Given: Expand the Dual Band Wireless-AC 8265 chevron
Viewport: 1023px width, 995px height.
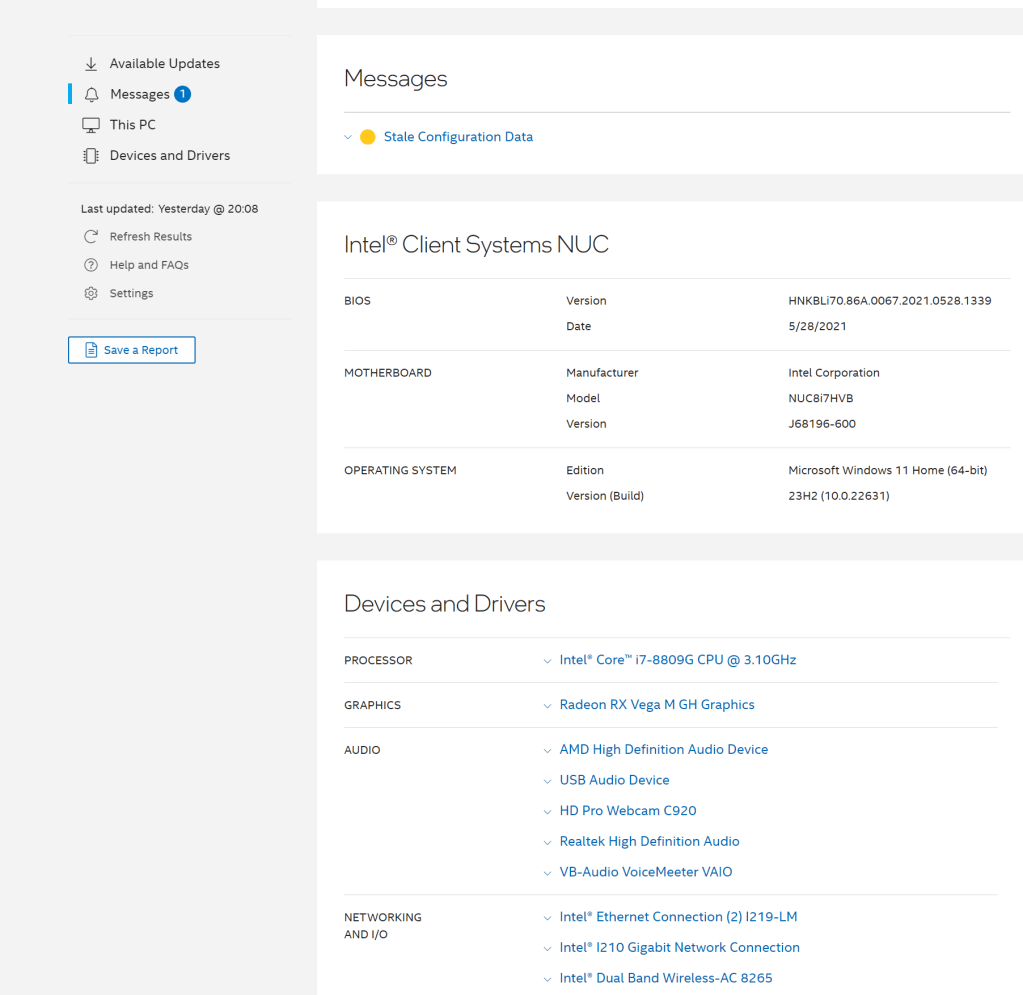Looking at the screenshot, I should coord(547,979).
